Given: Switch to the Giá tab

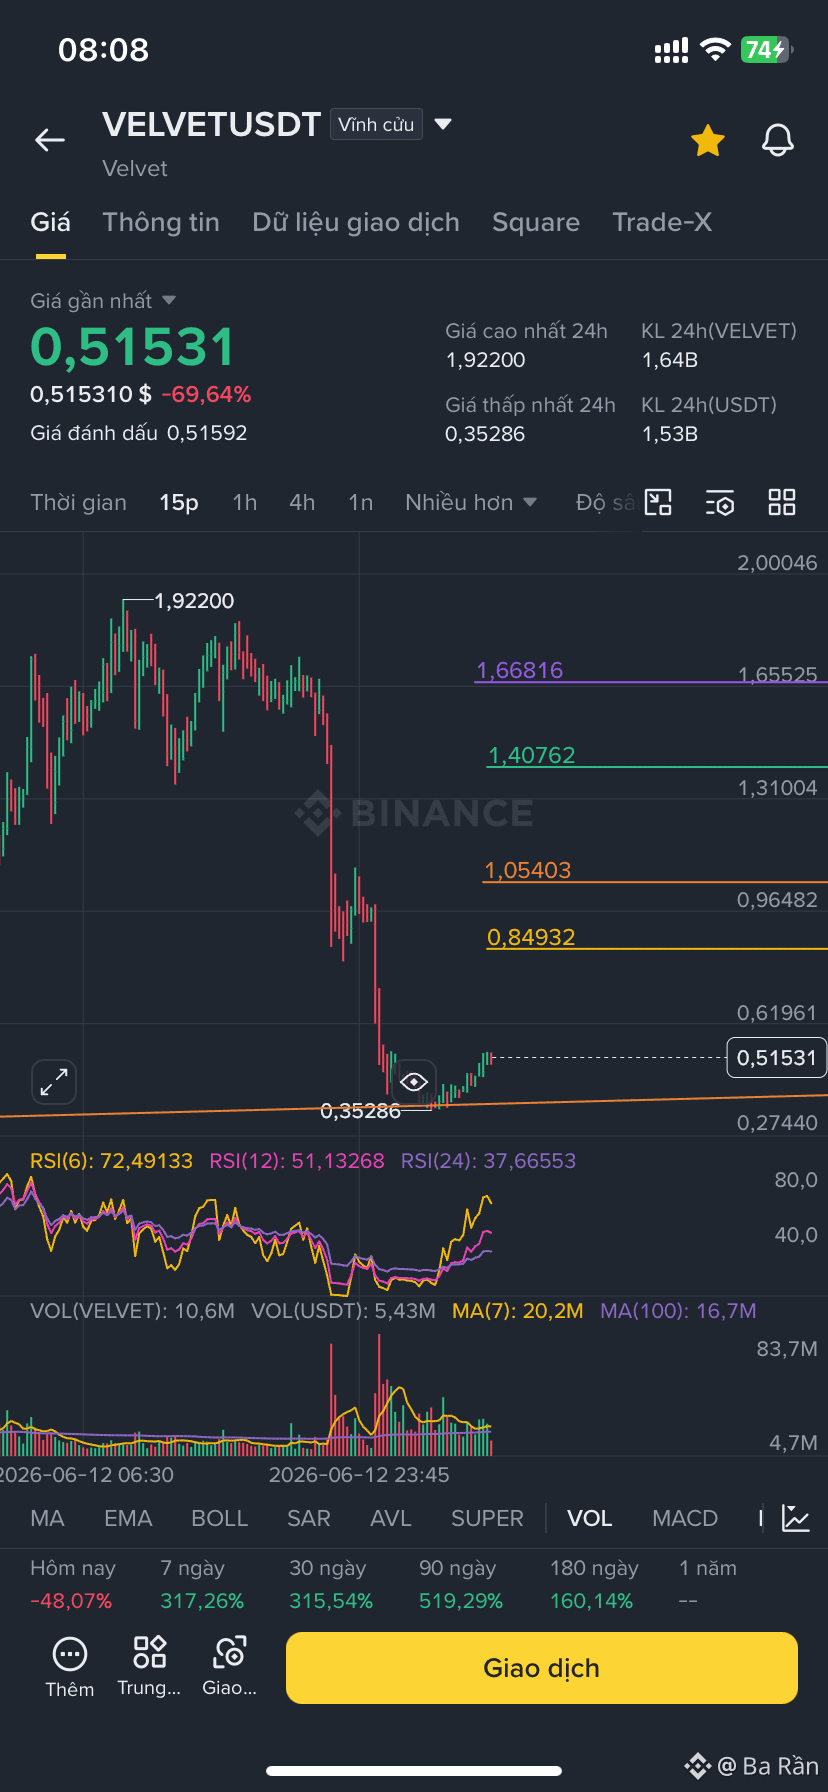Looking at the screenshot, I should point(51,222).
